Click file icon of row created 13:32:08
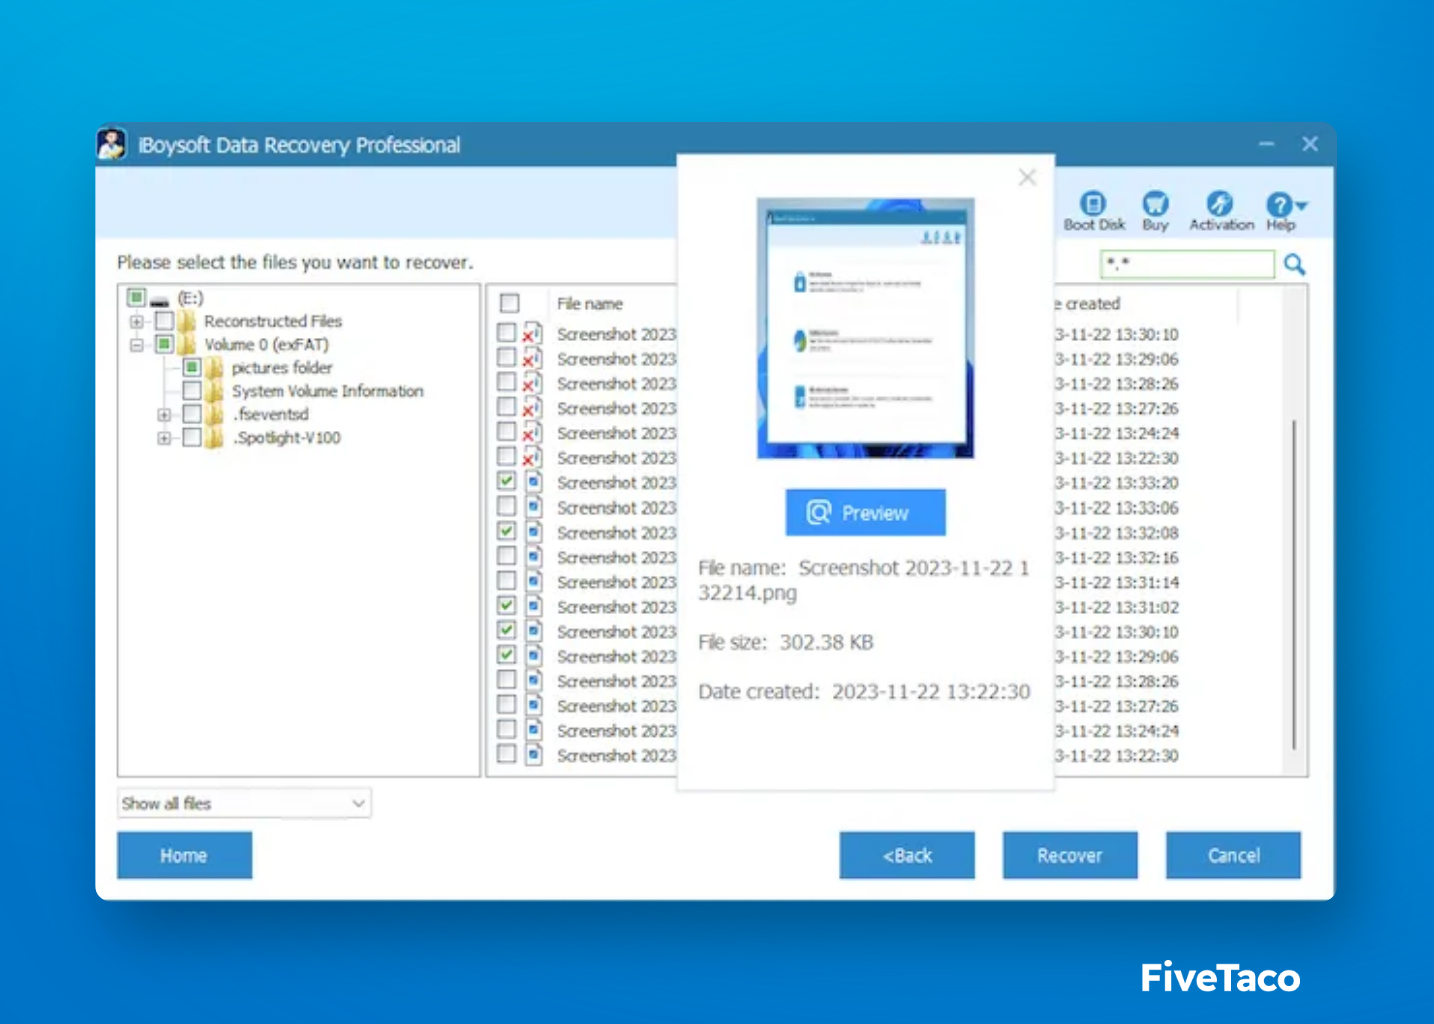 pyautogui.click(x=533, y=532)
